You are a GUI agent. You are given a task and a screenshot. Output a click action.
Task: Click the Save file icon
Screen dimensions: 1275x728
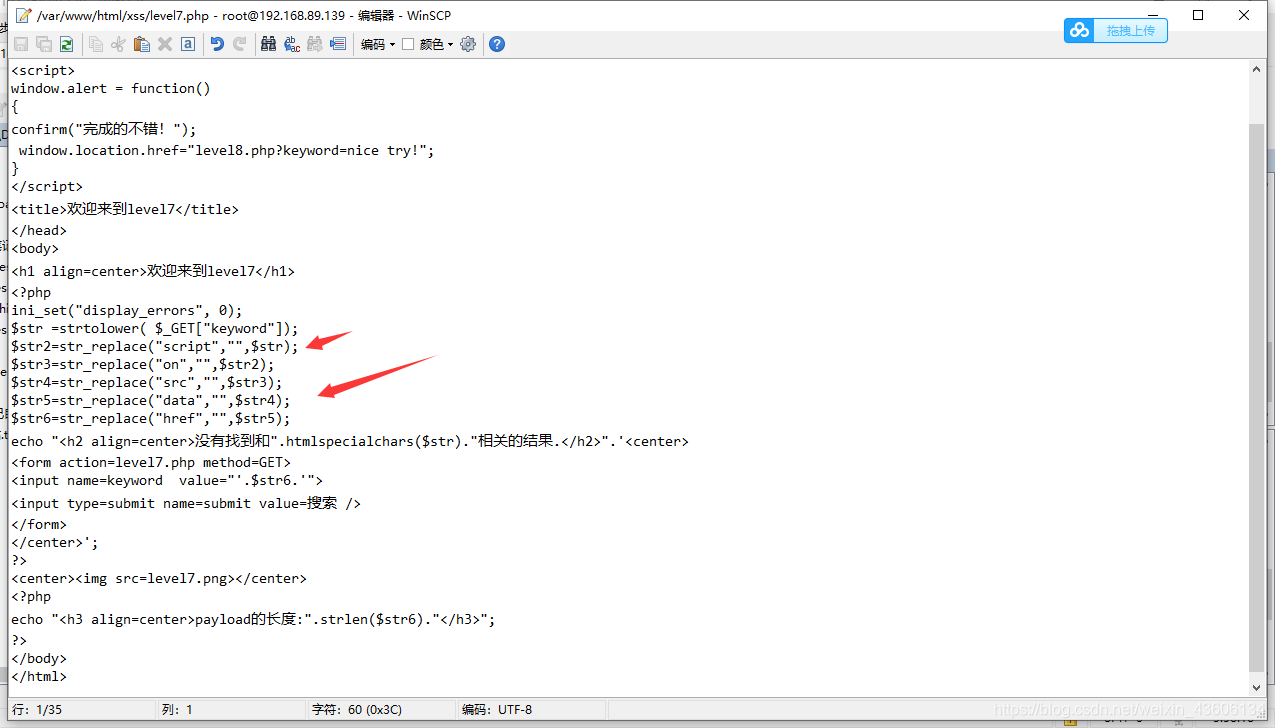pos(21,44)
